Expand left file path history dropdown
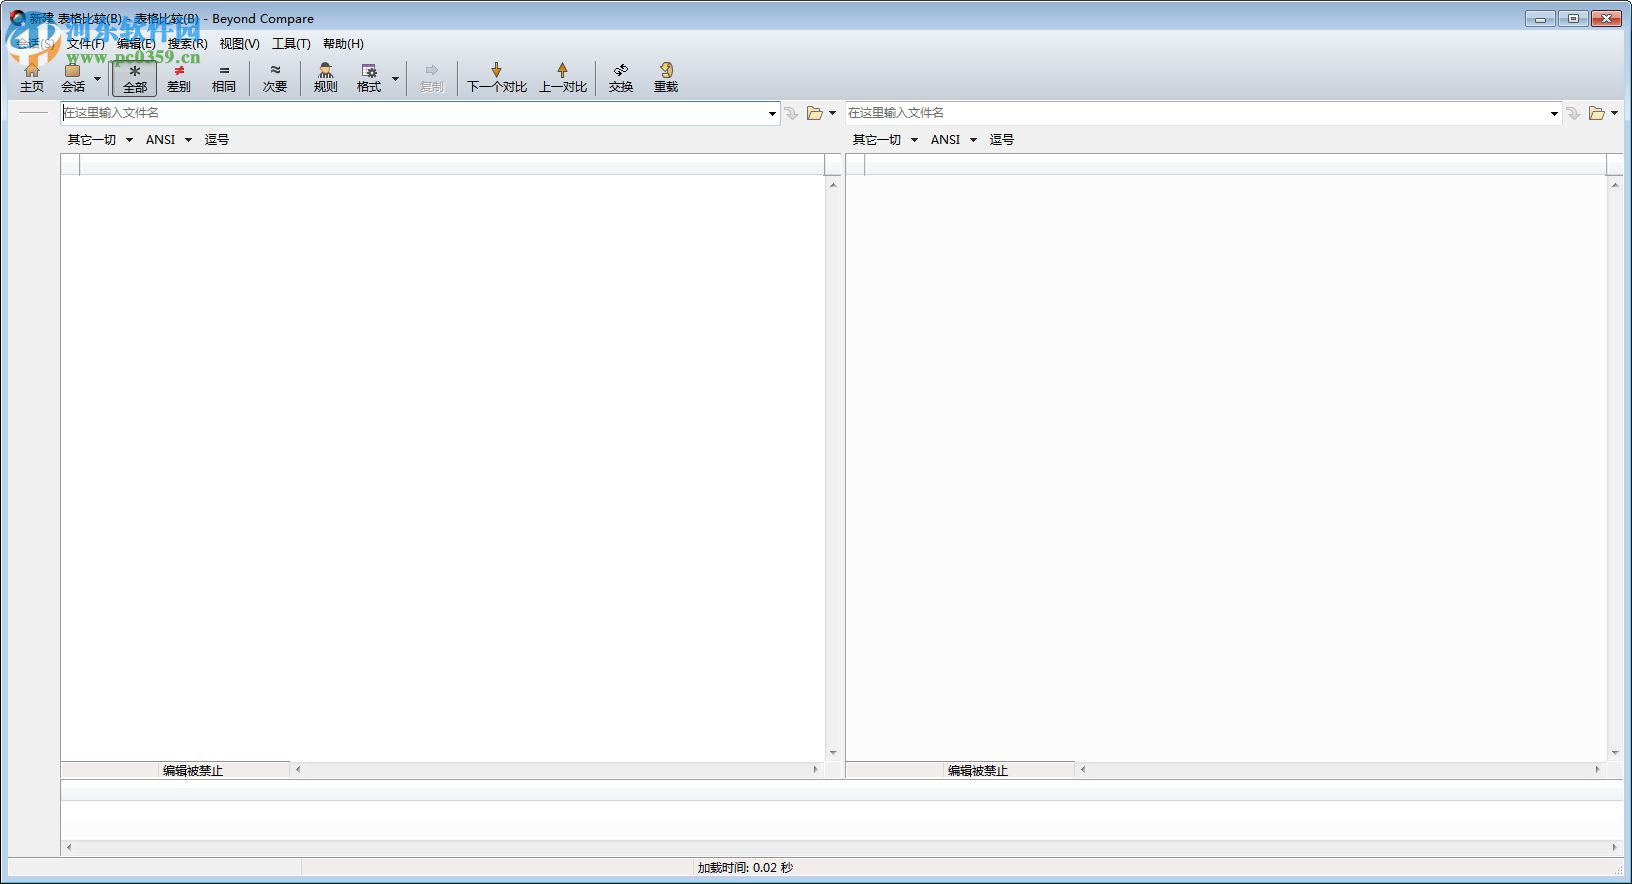1632x884 pixels. click(x=772, y=114)
